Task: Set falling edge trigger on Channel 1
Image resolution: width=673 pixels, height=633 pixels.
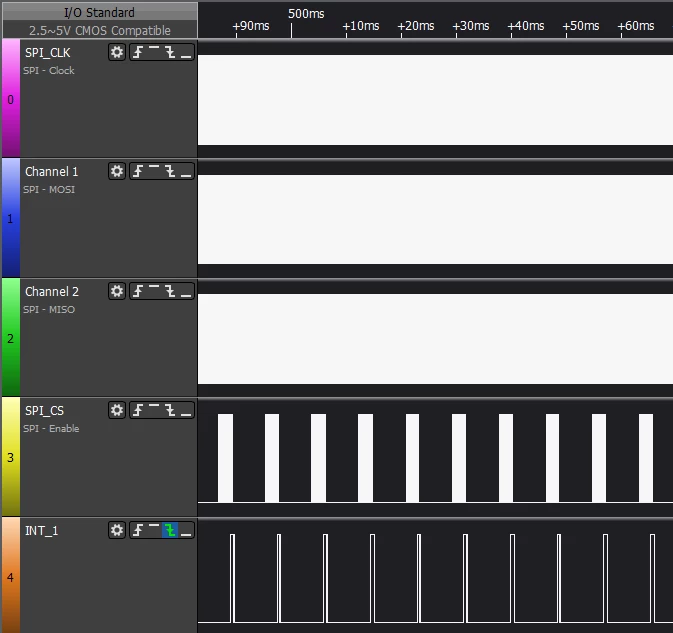Action: 170,171
